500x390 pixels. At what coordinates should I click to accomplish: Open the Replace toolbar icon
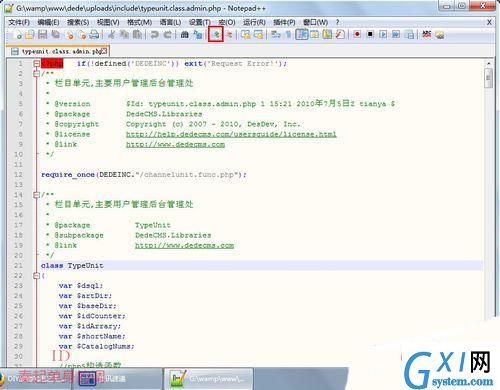(198, 35)
